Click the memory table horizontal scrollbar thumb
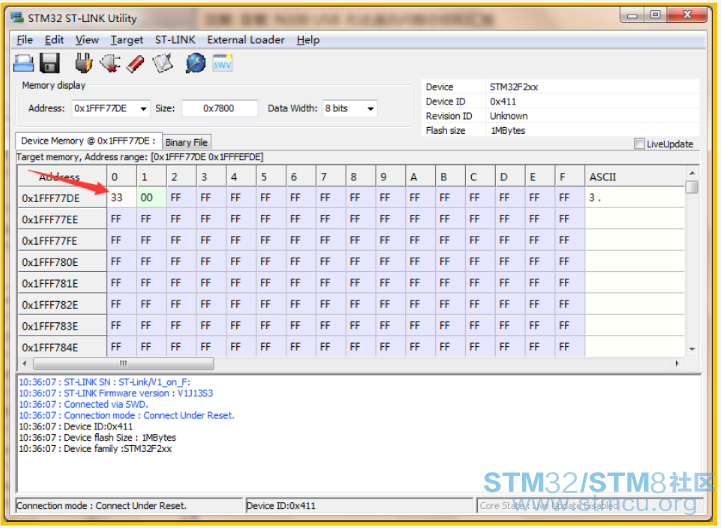This screenshot has height=528, width=721. click(123, 363)
